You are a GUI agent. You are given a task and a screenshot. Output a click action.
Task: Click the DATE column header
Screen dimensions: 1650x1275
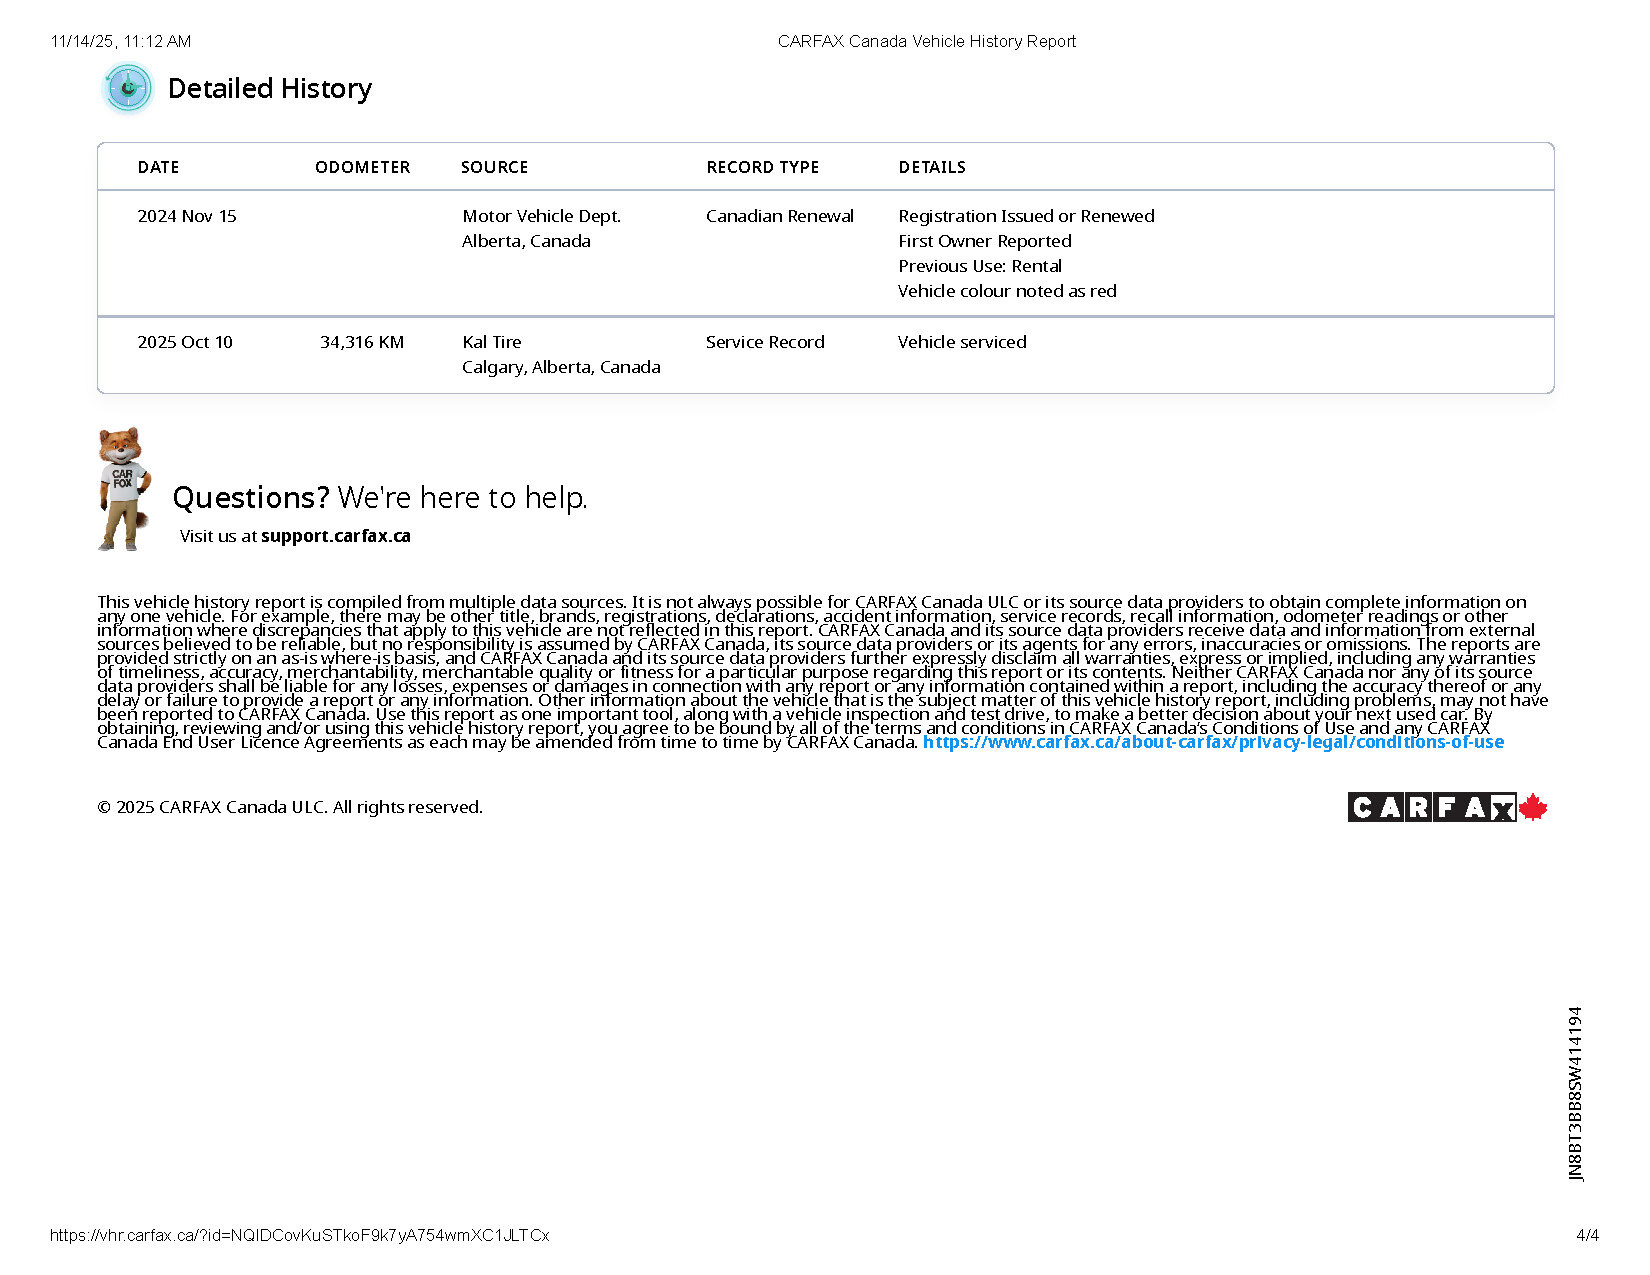(158, 167)
